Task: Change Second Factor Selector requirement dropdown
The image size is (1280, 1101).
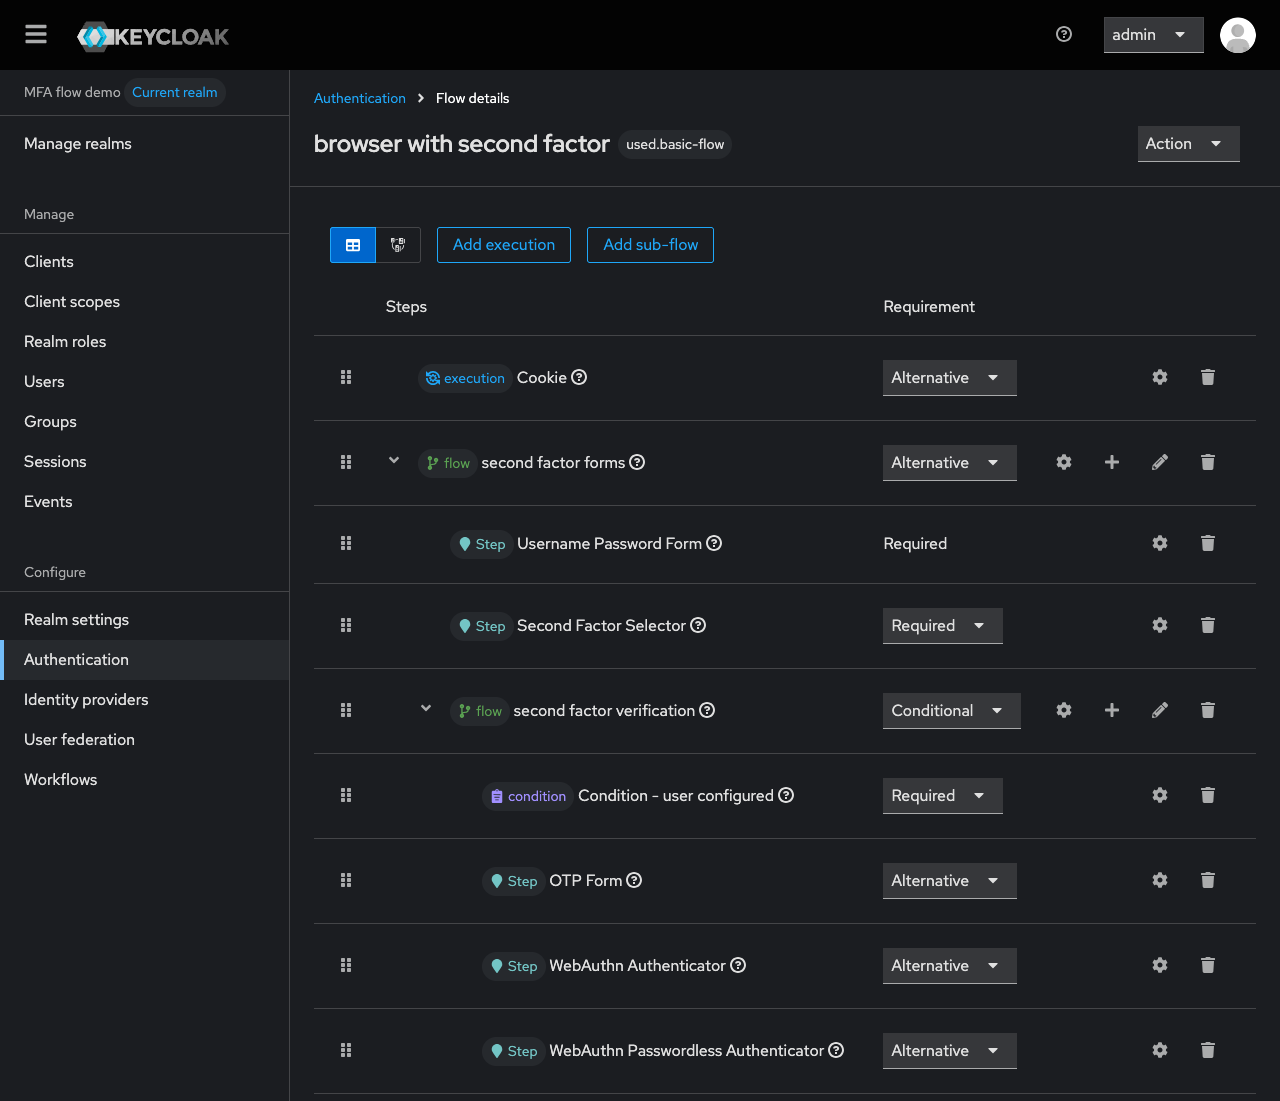Action: [943, 626]
